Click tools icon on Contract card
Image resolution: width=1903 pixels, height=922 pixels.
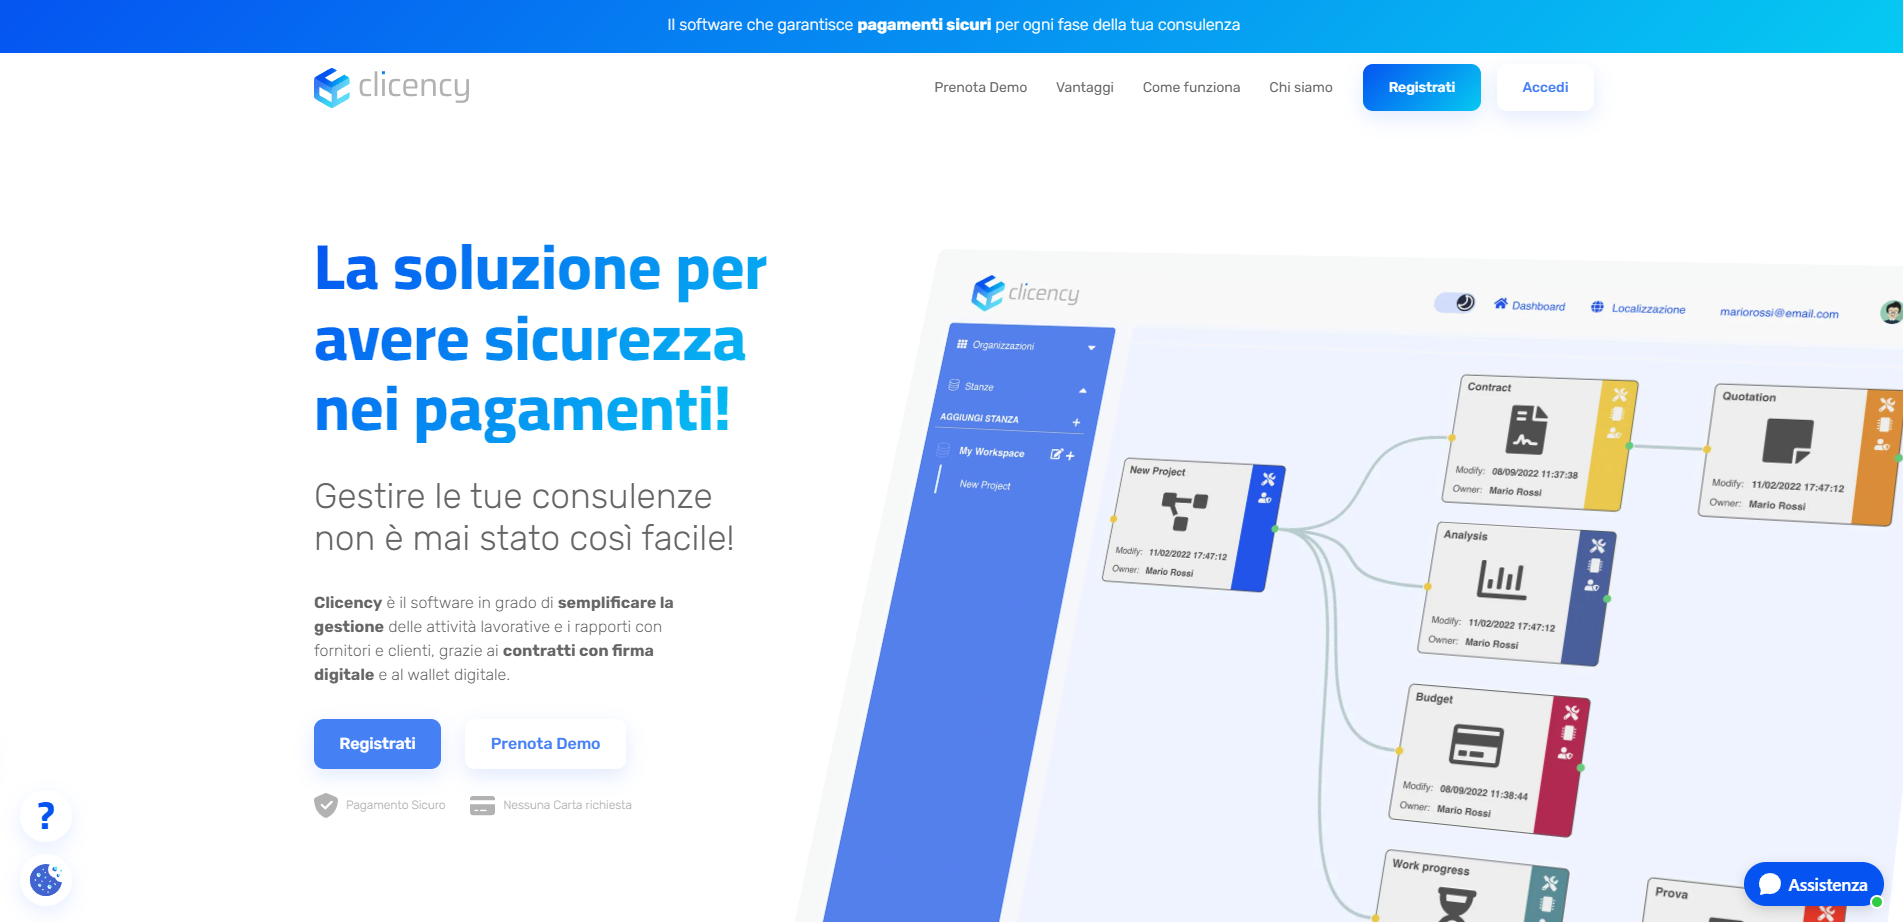[1619, 394]
